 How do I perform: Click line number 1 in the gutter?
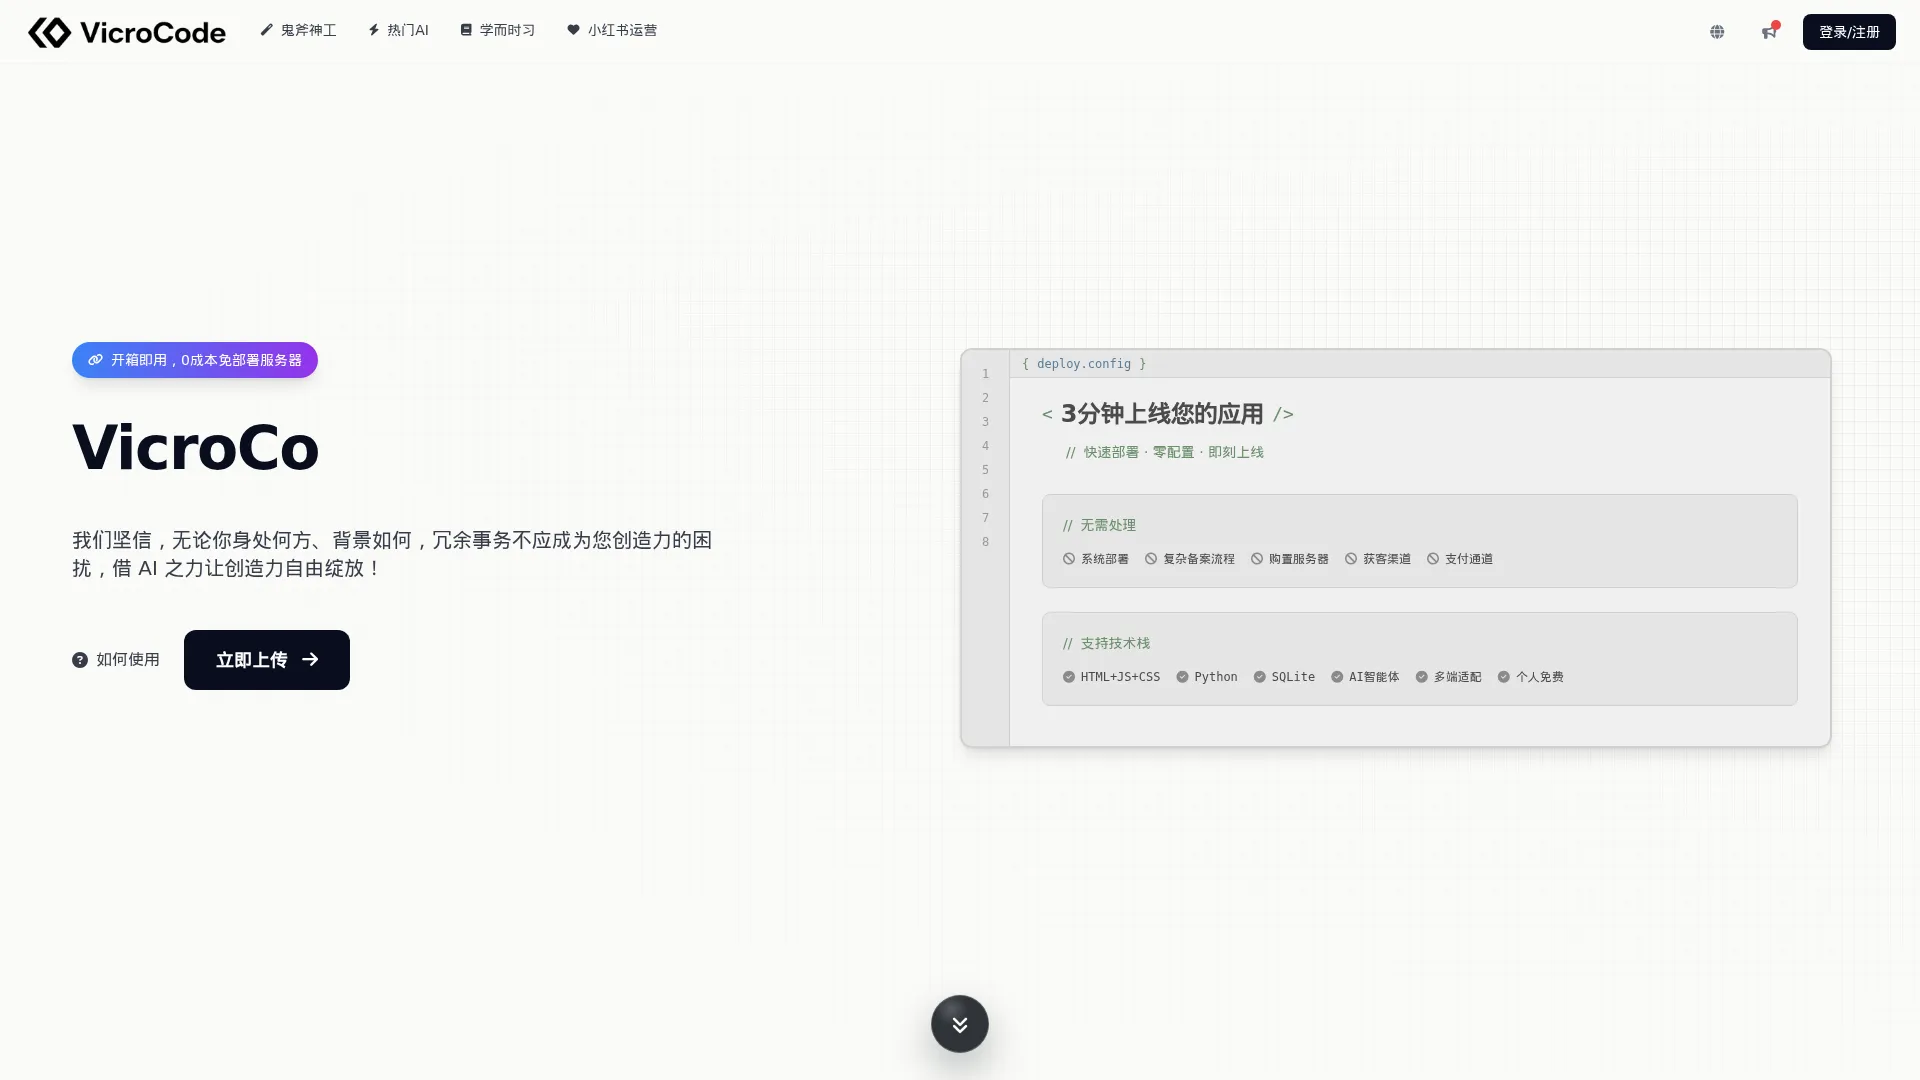pos(985,374)
